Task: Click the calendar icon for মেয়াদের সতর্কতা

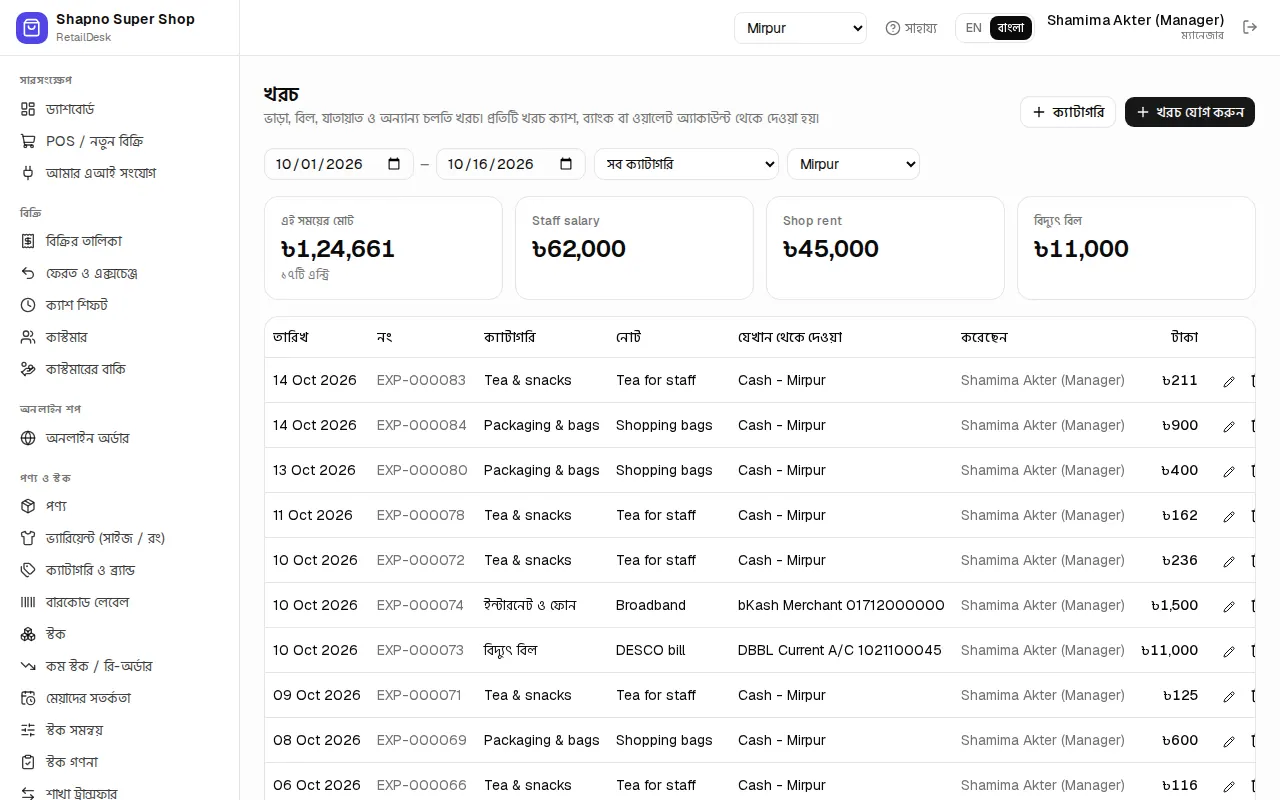Action: point(28,698)
